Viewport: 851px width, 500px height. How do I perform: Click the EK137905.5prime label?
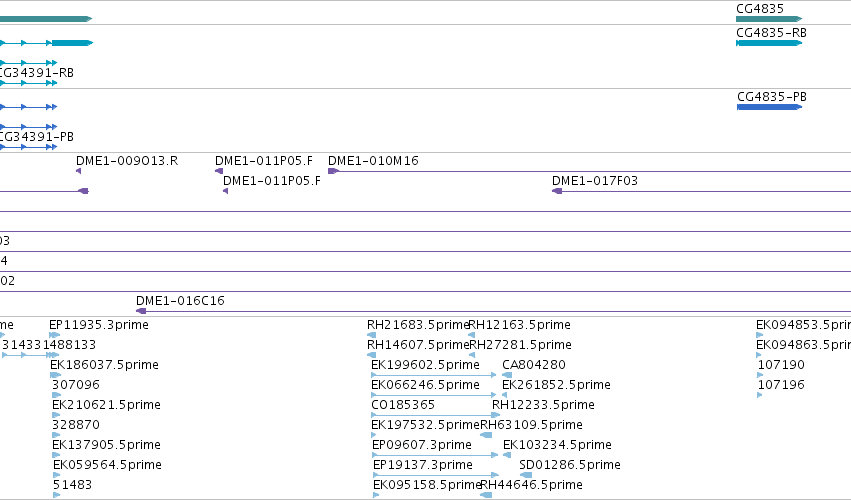106,445
